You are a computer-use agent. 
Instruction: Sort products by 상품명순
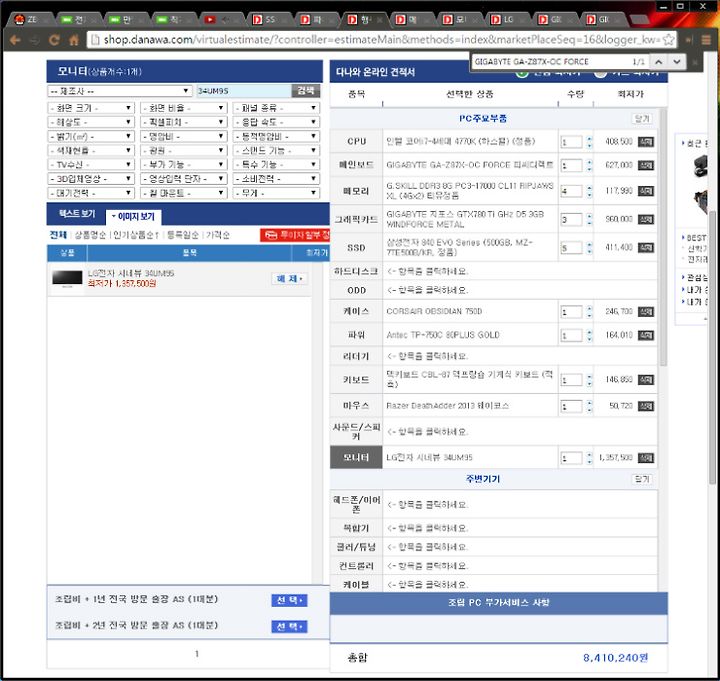90,235
